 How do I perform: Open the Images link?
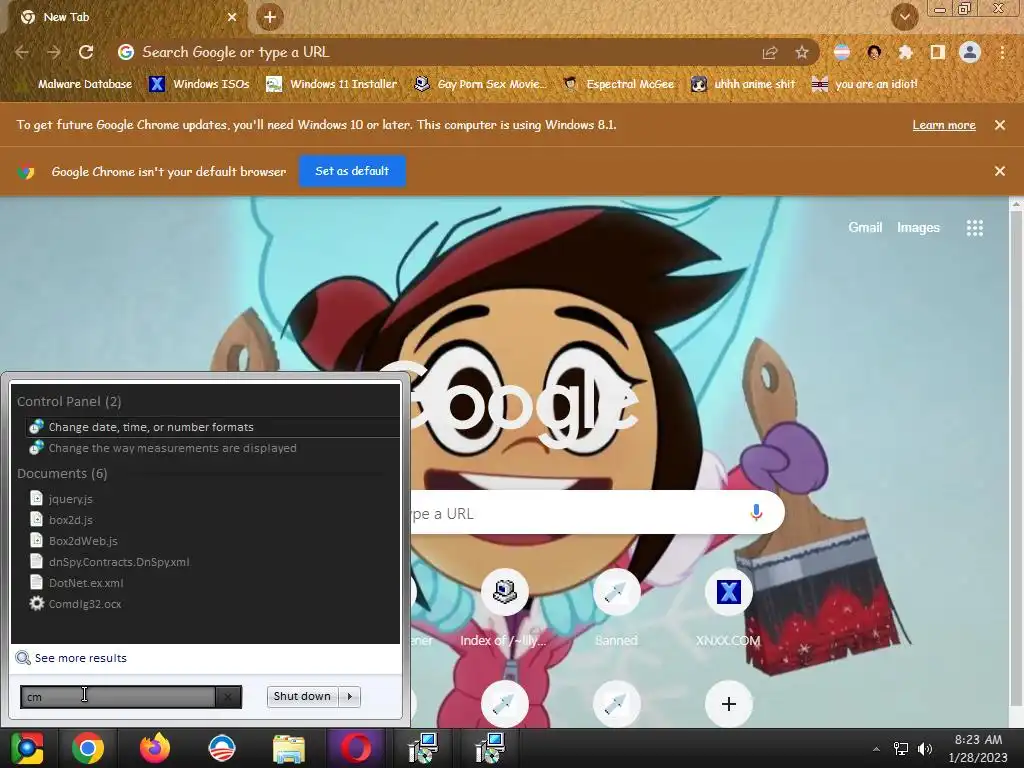(x=918, y=227)
